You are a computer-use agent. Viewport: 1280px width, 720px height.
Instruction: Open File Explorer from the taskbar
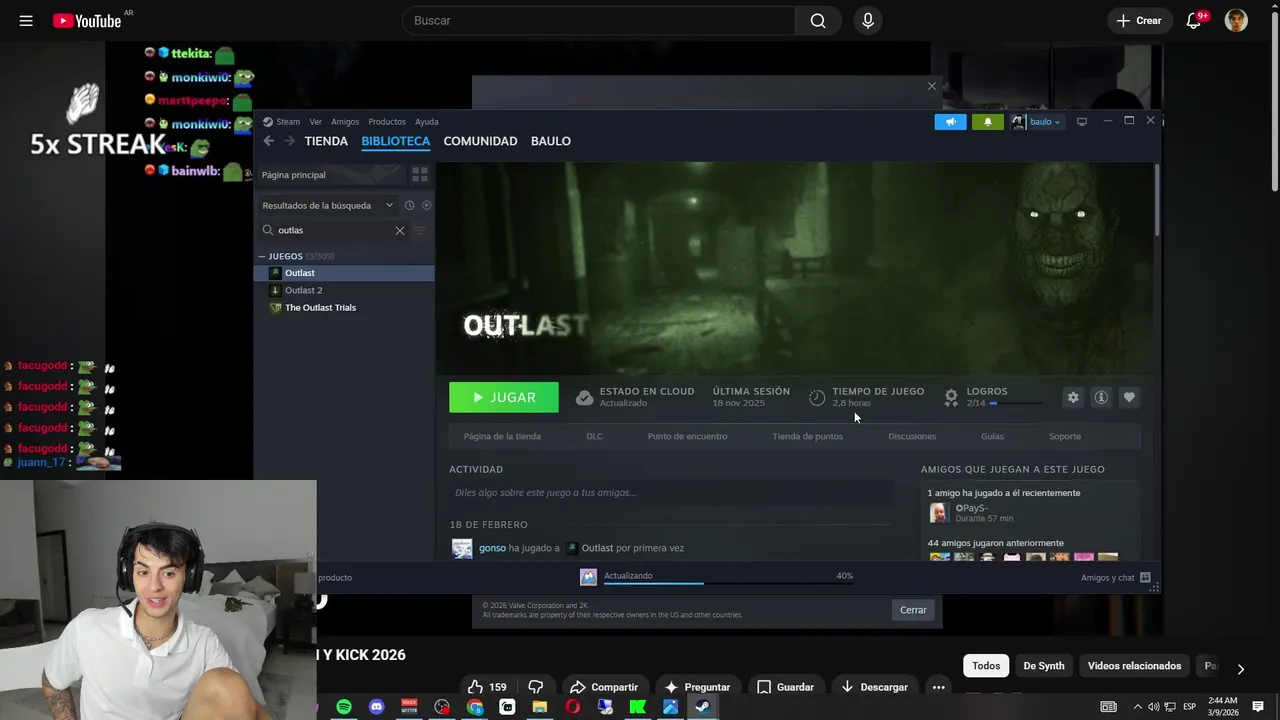coord(540,707)
